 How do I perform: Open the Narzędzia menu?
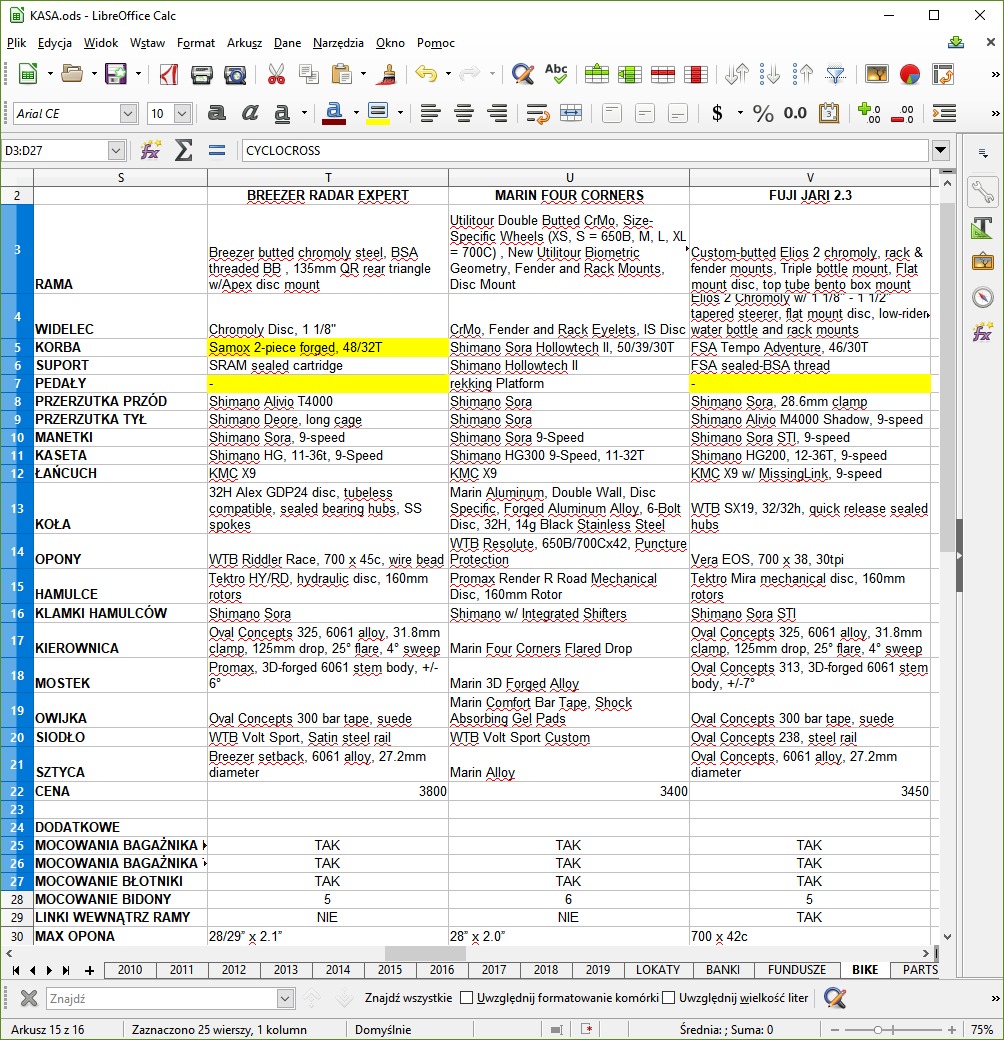(338, 43)
